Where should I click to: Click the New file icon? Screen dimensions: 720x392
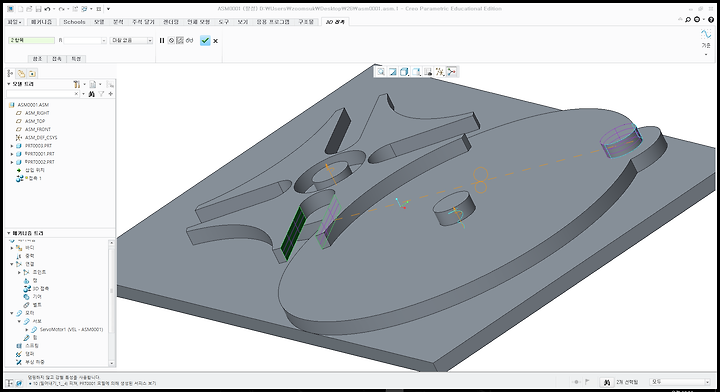tap(21, 9)
